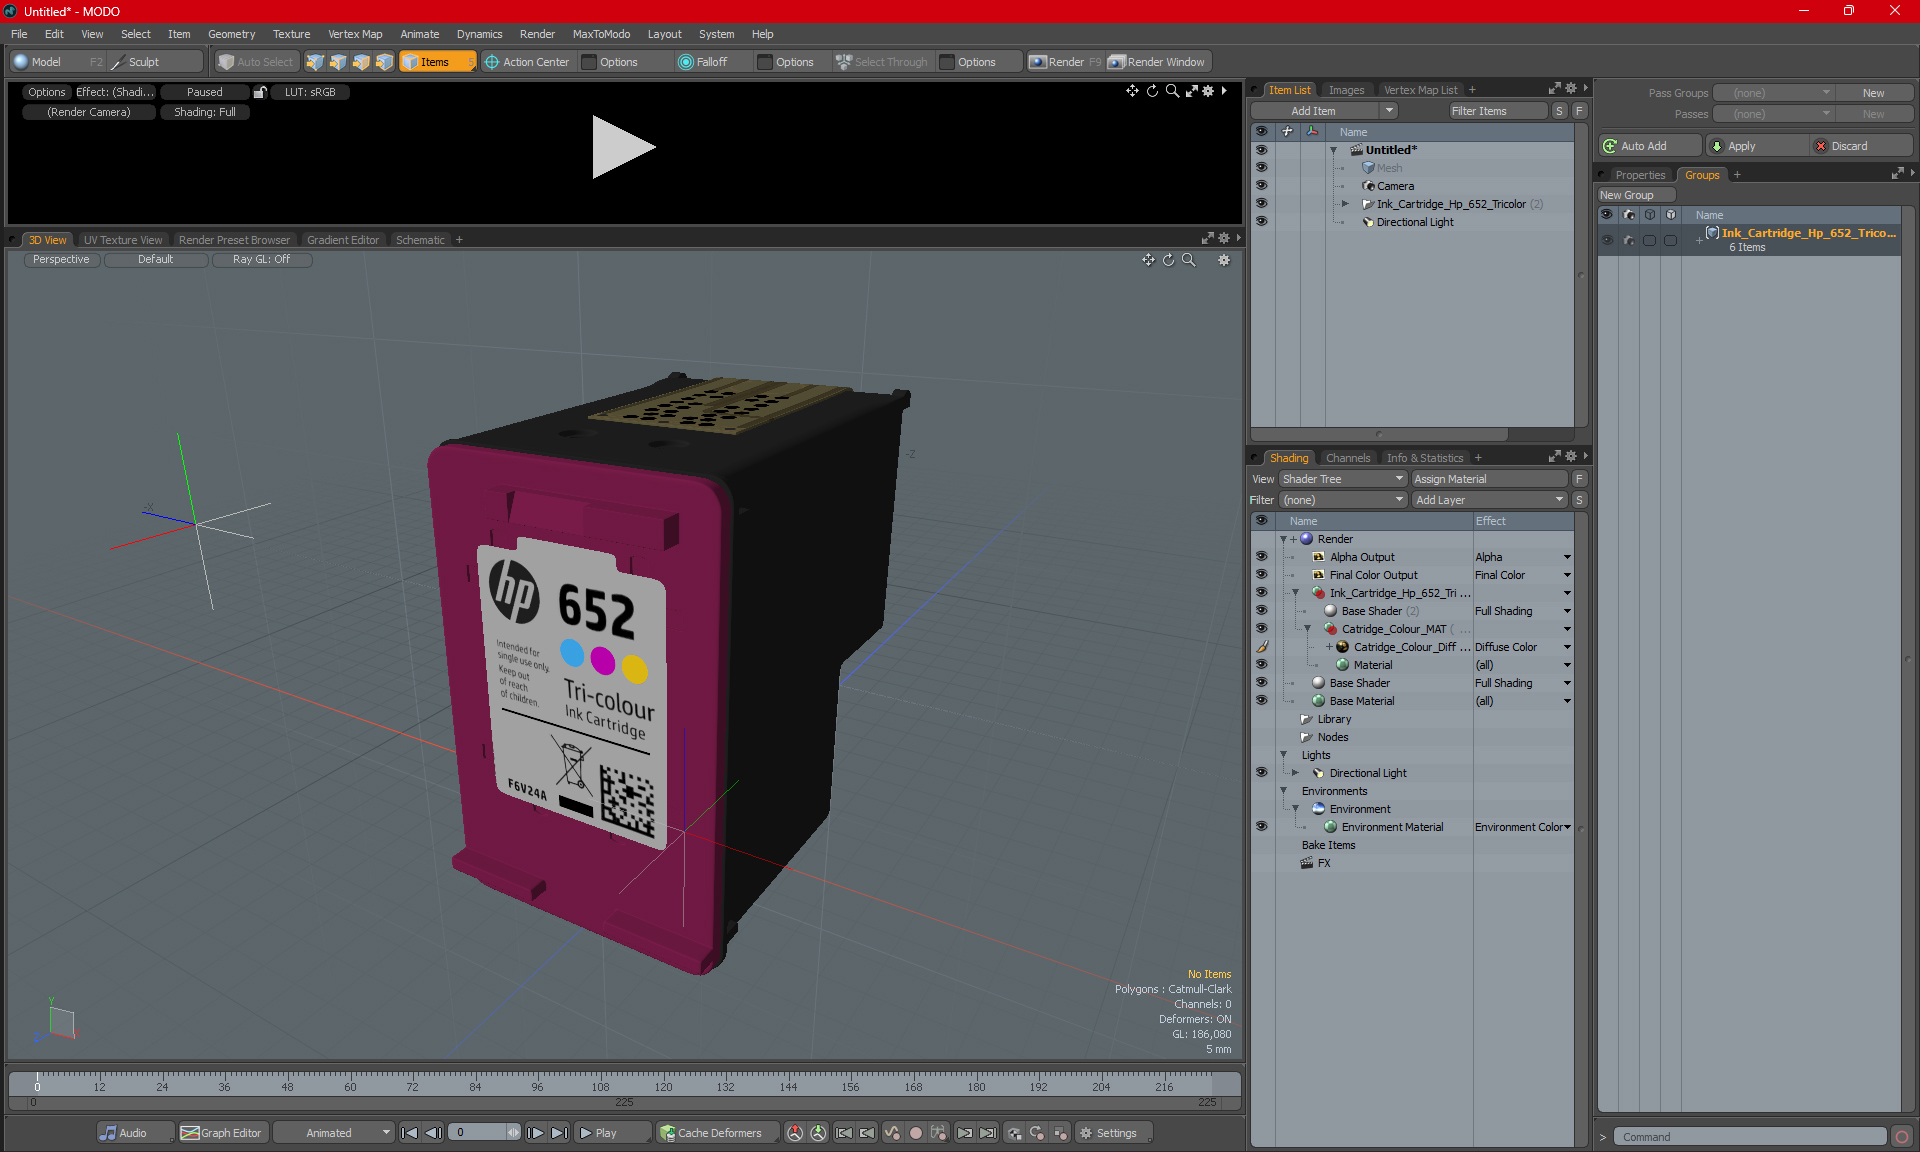This screenshot has width=1920, height=1152.
Task: Click the Auto Add button
Action: [x=1650, y=146]
